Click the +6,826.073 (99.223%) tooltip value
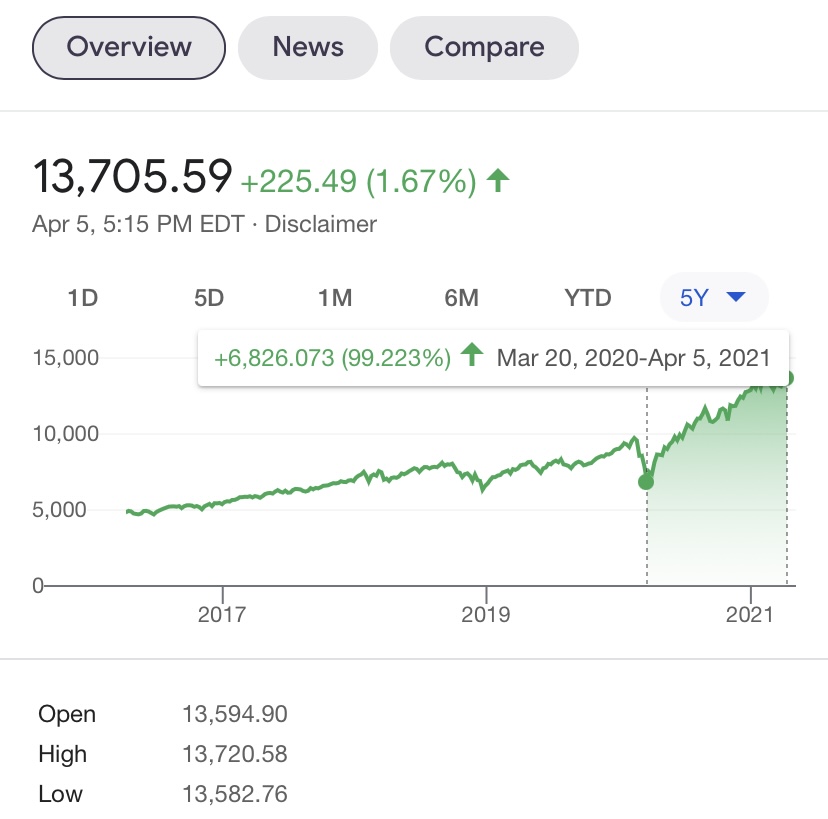Image resolution: width=828 pixels, height=819 pixels. (x=333, y=358)
